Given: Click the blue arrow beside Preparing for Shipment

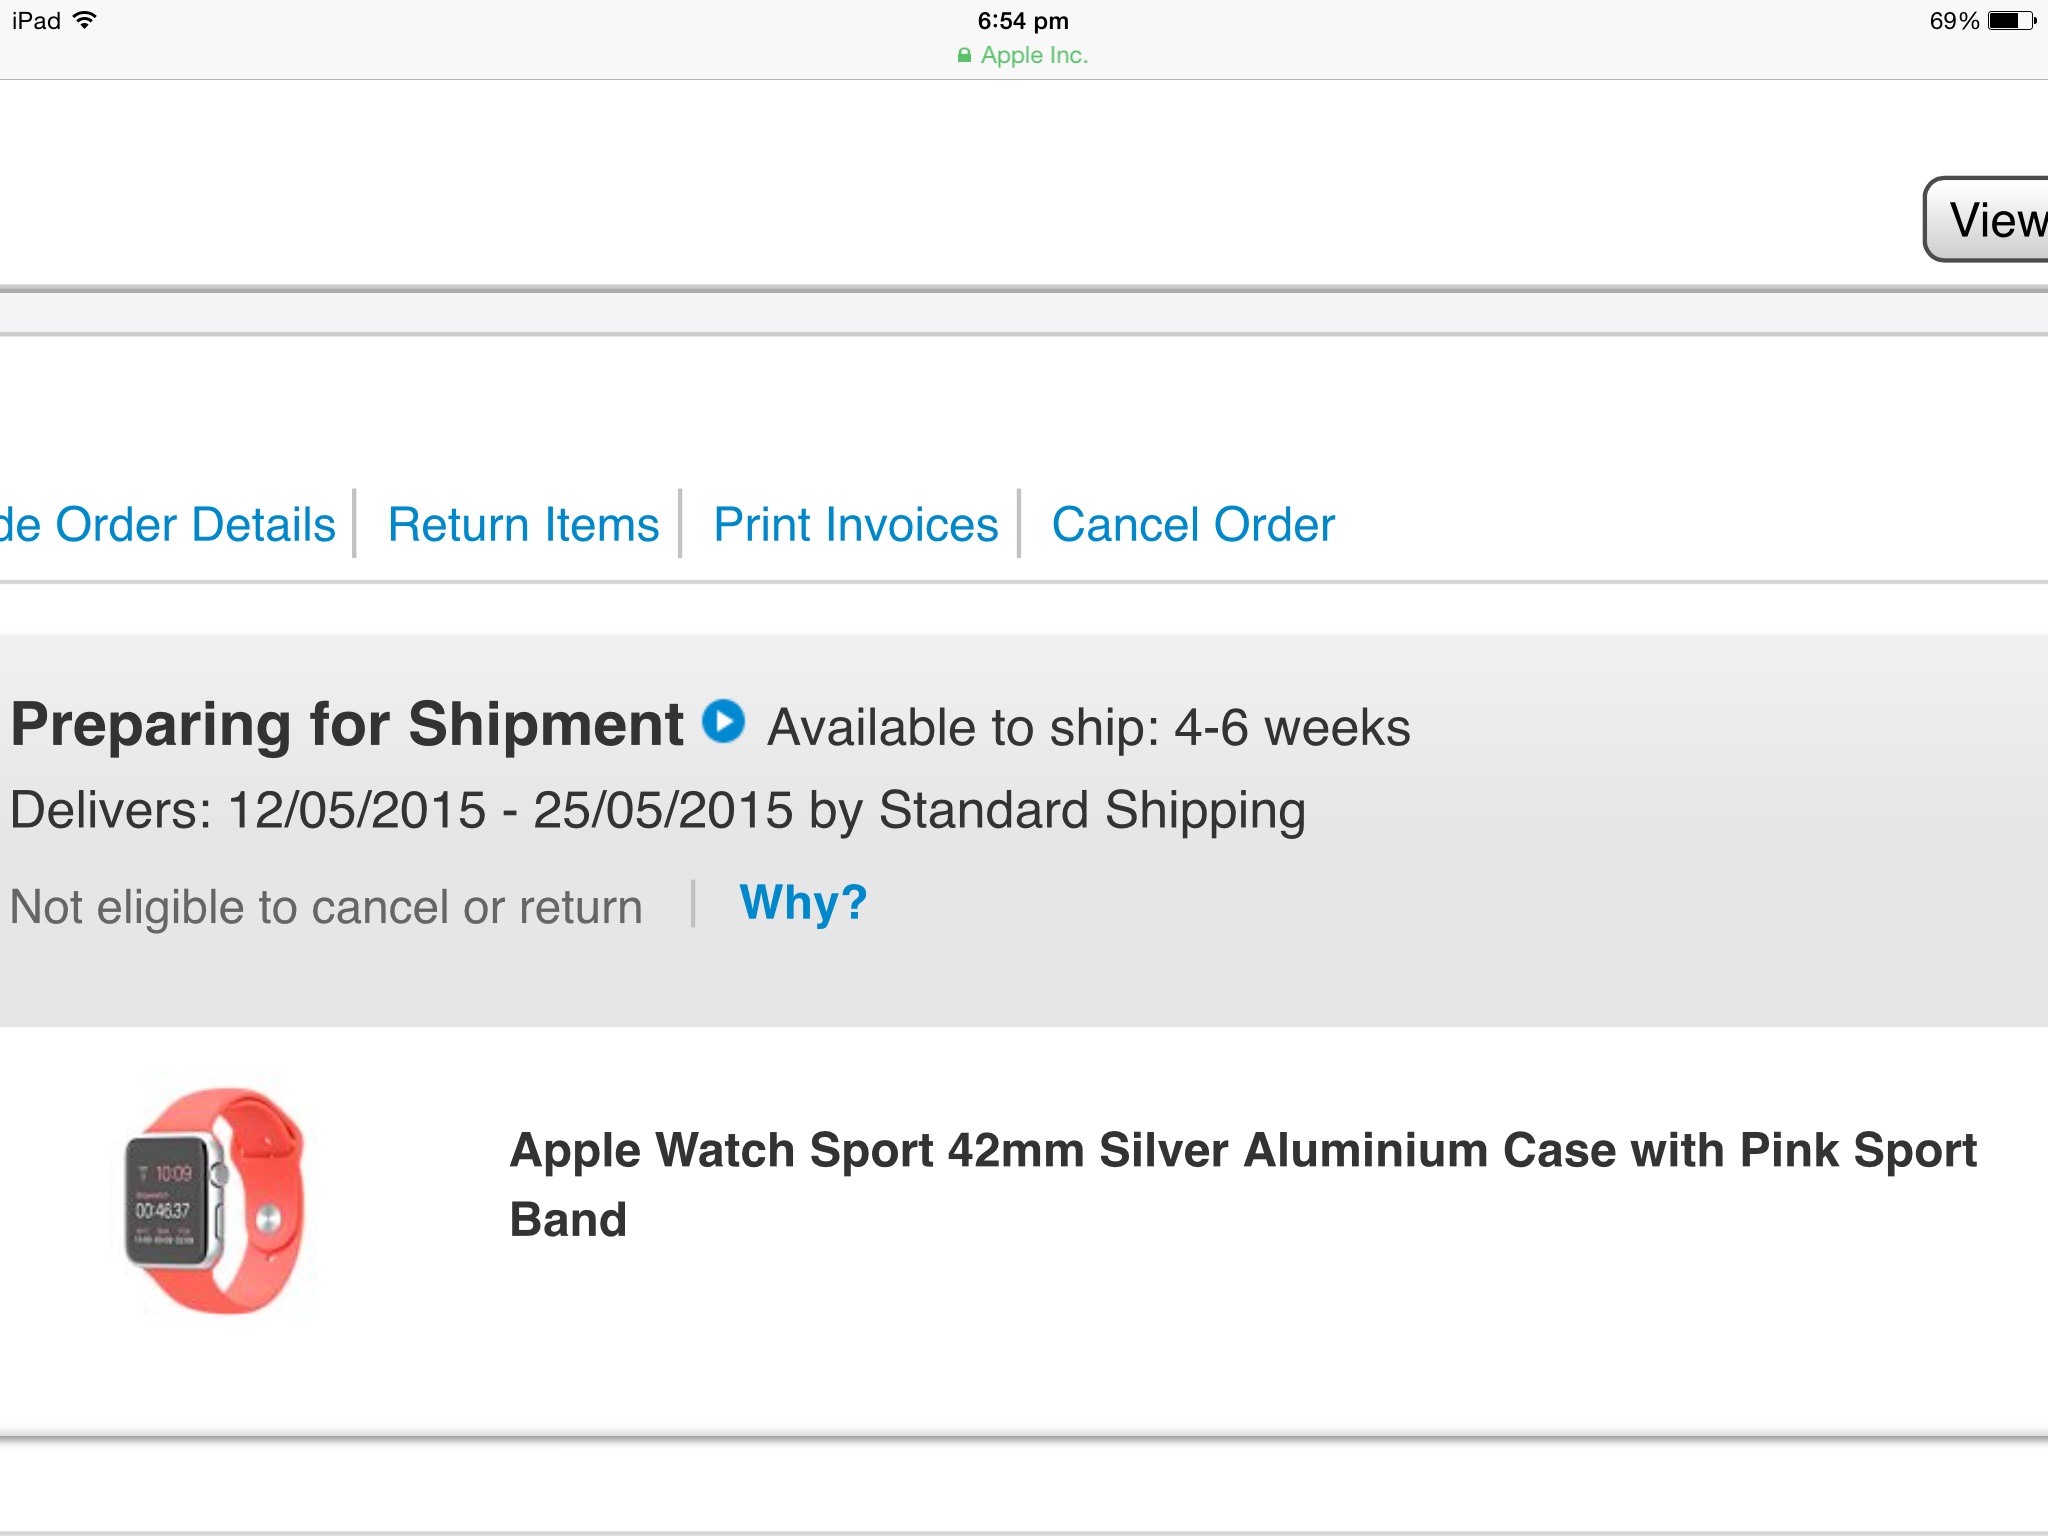Looking at the screenshot, I should [723, 721].
